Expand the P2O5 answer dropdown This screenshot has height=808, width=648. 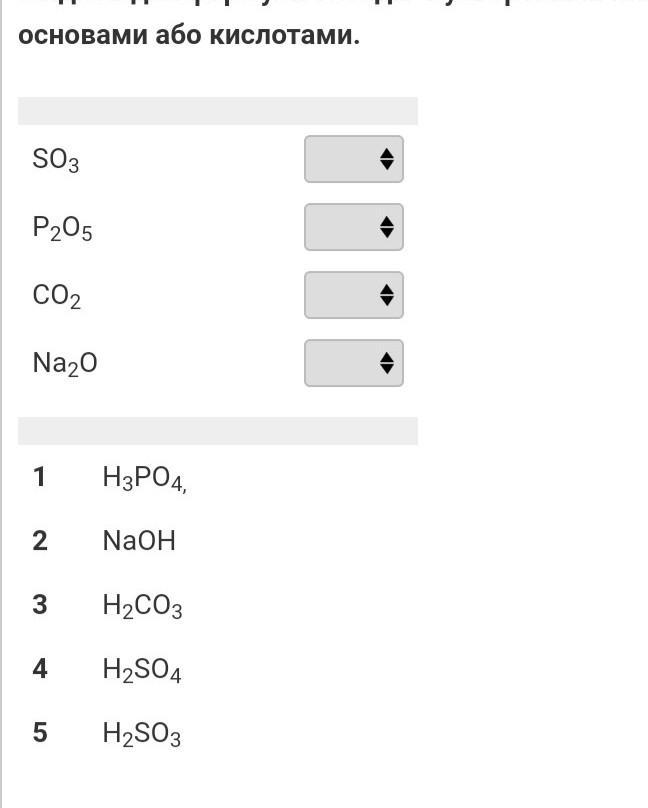(x=354, y=227)
